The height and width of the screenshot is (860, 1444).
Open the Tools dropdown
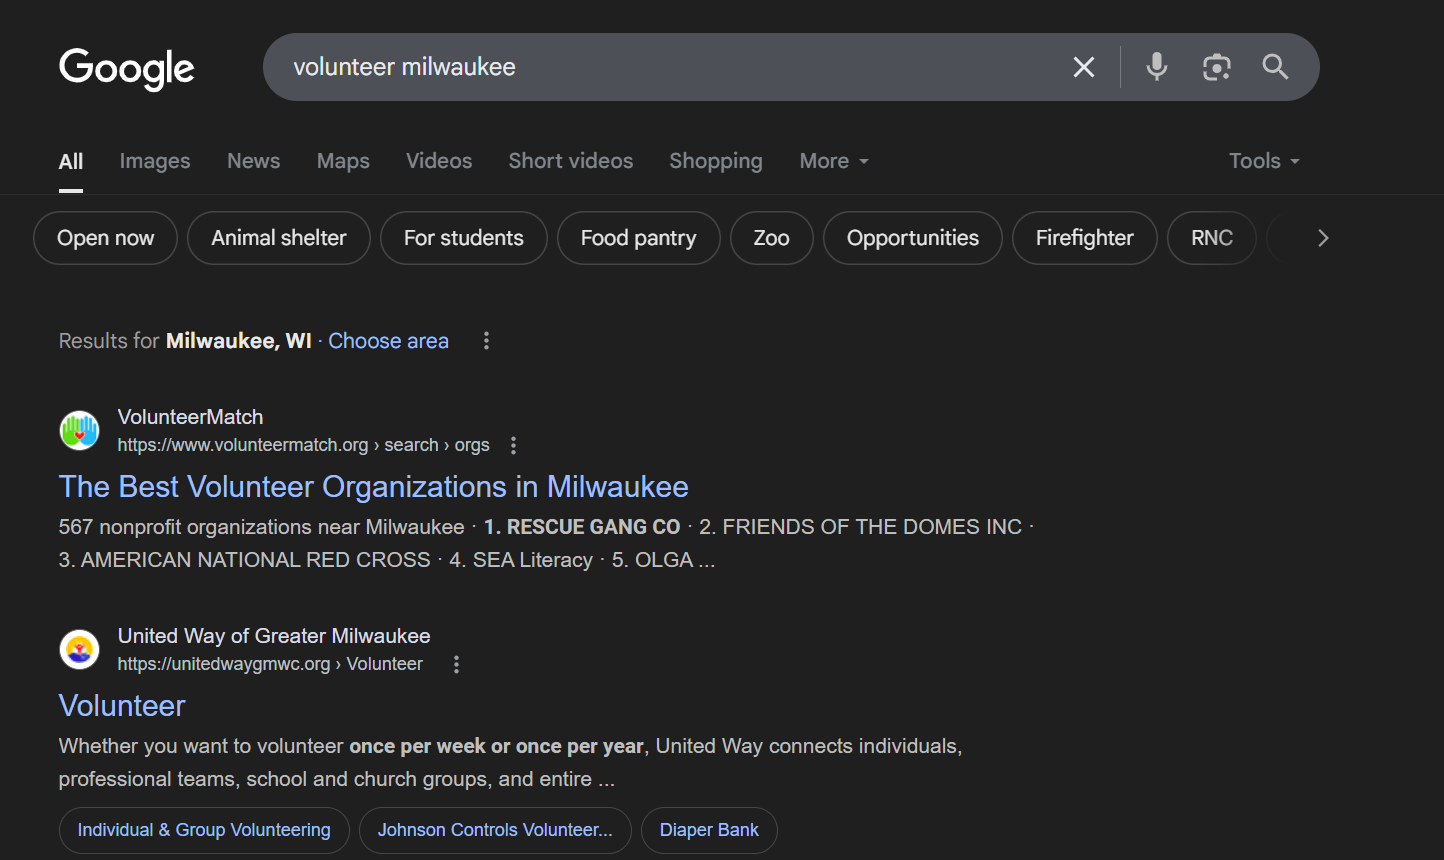pyautogui.click(x=1264, y=161)
